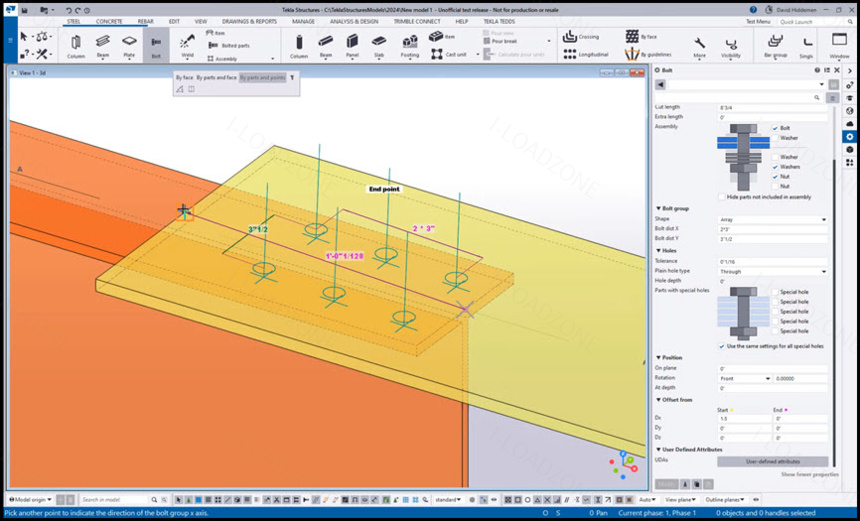
Task: Check the first Special hole checkbox
Action: pos(776,292)
